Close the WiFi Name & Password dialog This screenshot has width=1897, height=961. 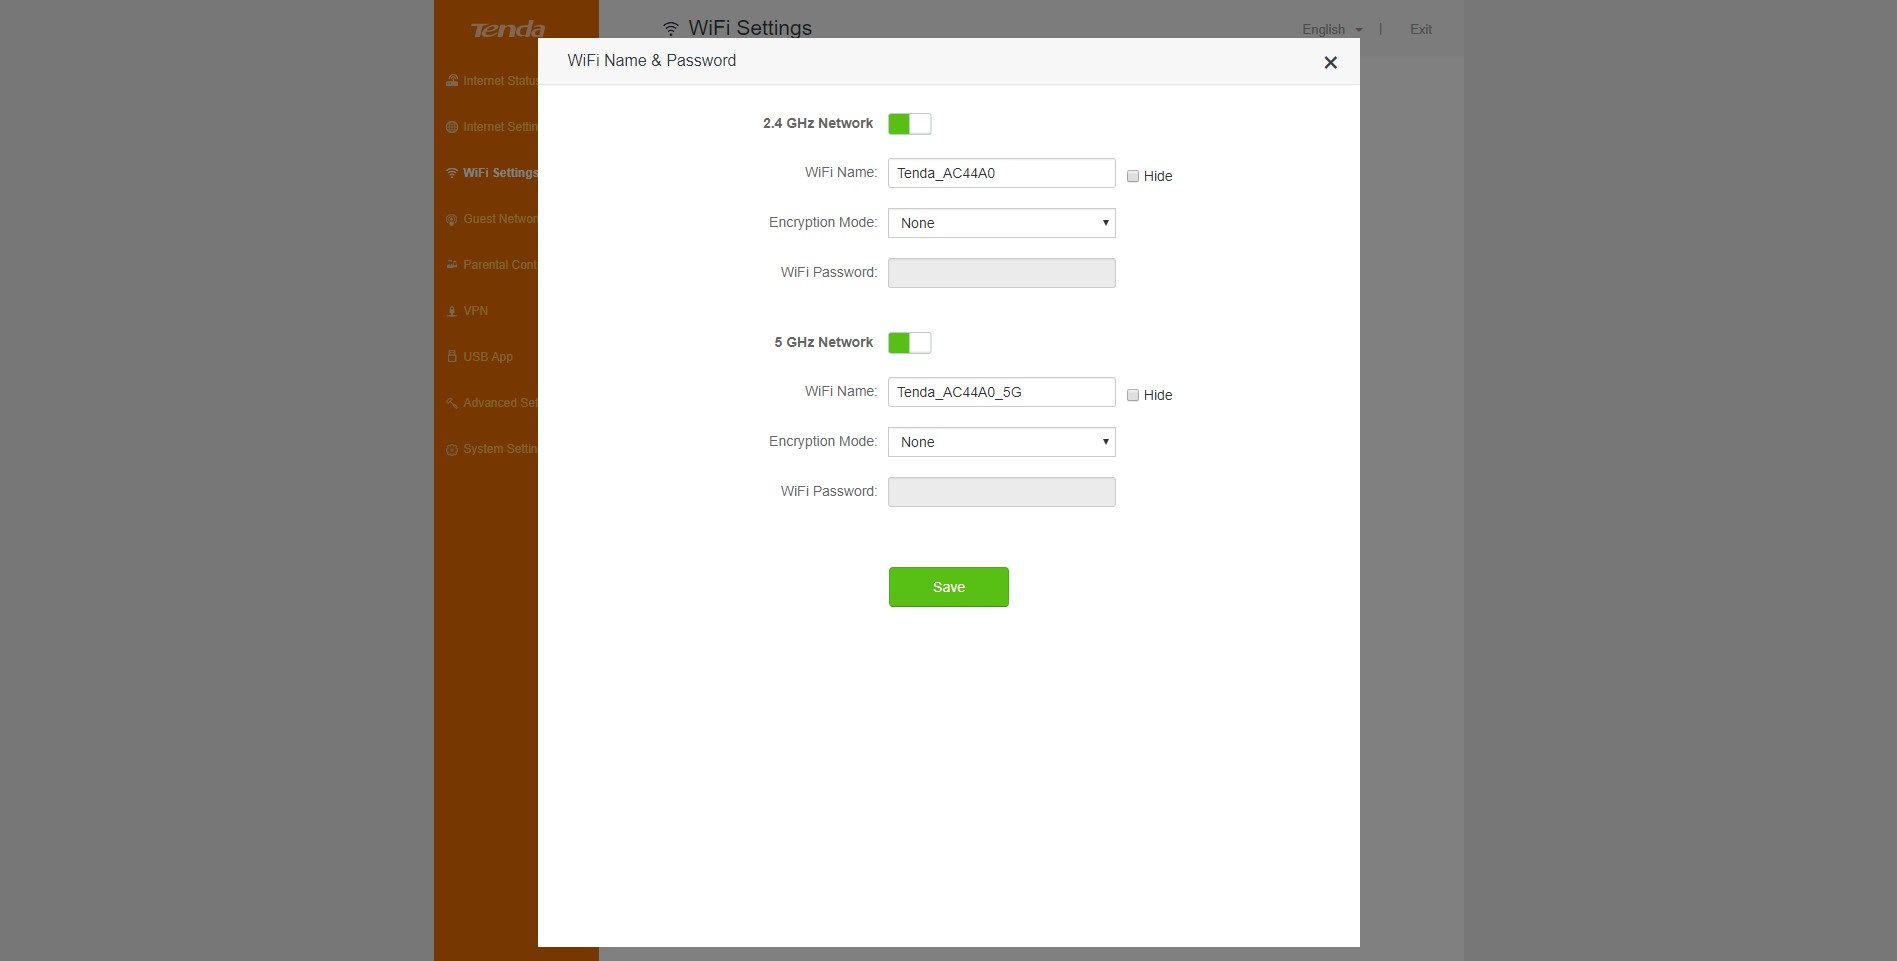1330,63
